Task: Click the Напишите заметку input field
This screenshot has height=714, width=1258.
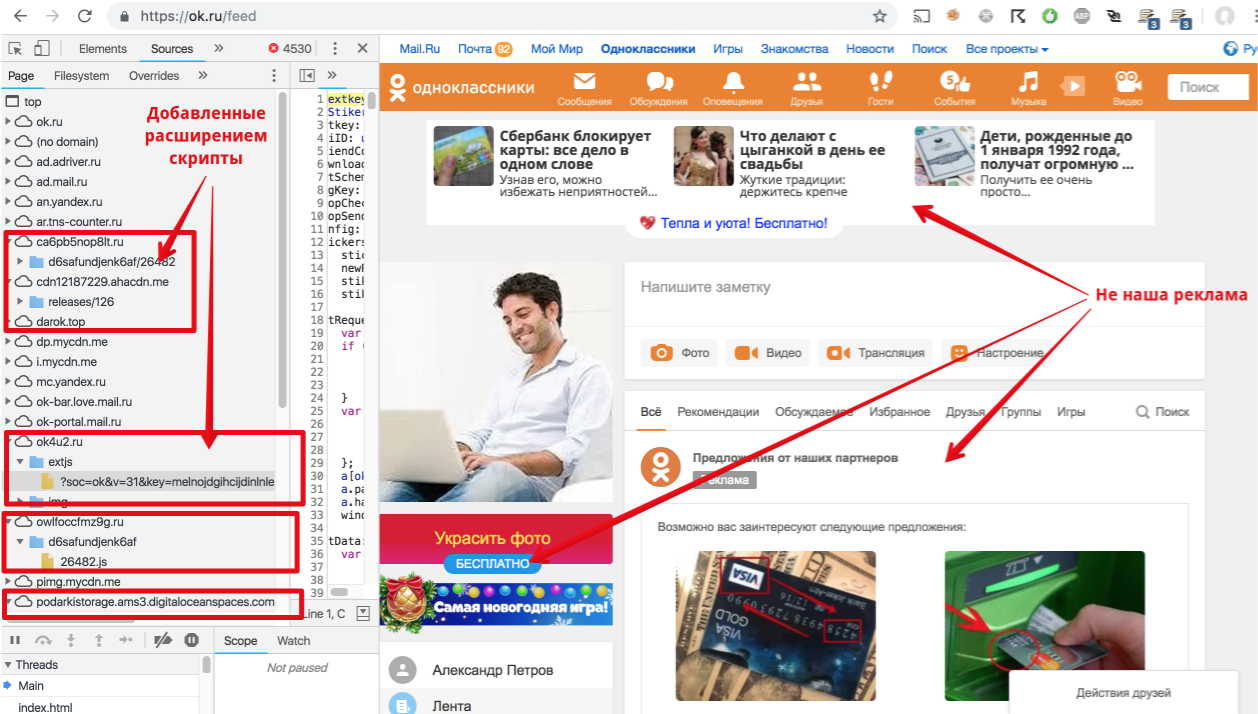Action: pyautogui.click(x=914, y=287)
